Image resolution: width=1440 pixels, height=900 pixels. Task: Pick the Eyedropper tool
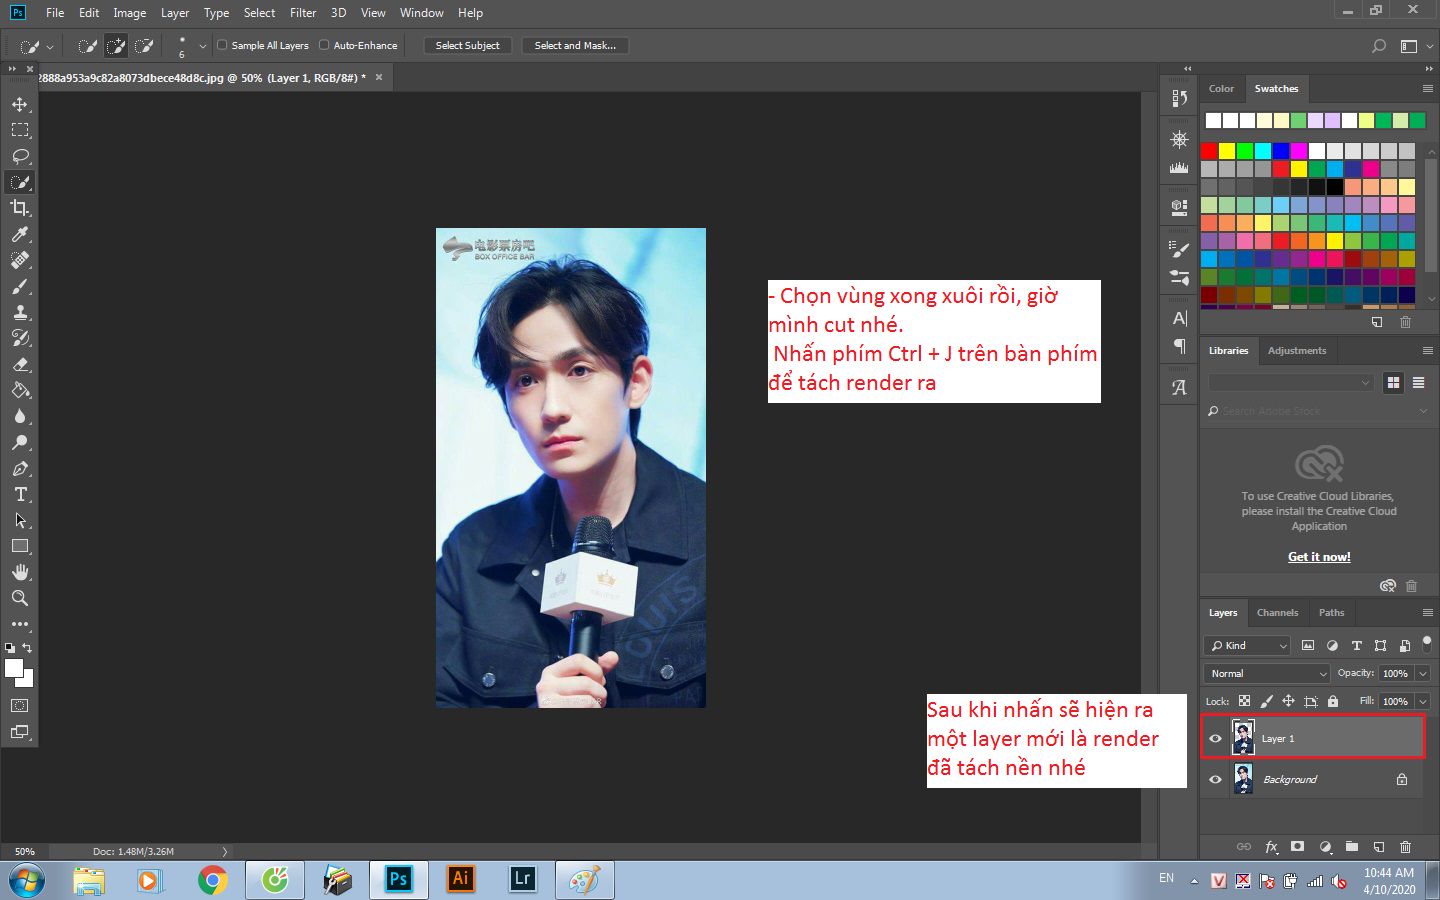coord(20,234)
